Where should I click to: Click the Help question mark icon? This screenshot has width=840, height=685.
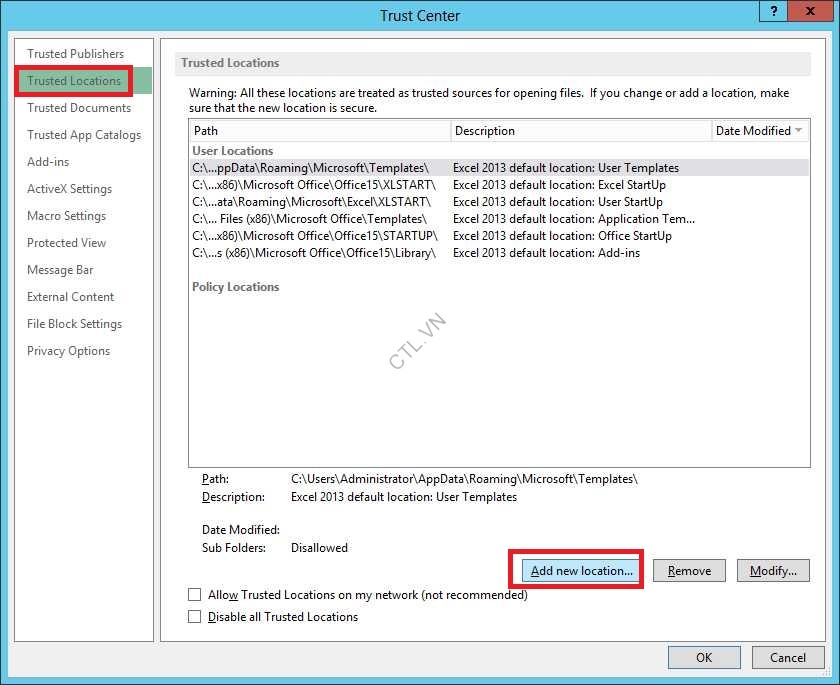point(771,11)
